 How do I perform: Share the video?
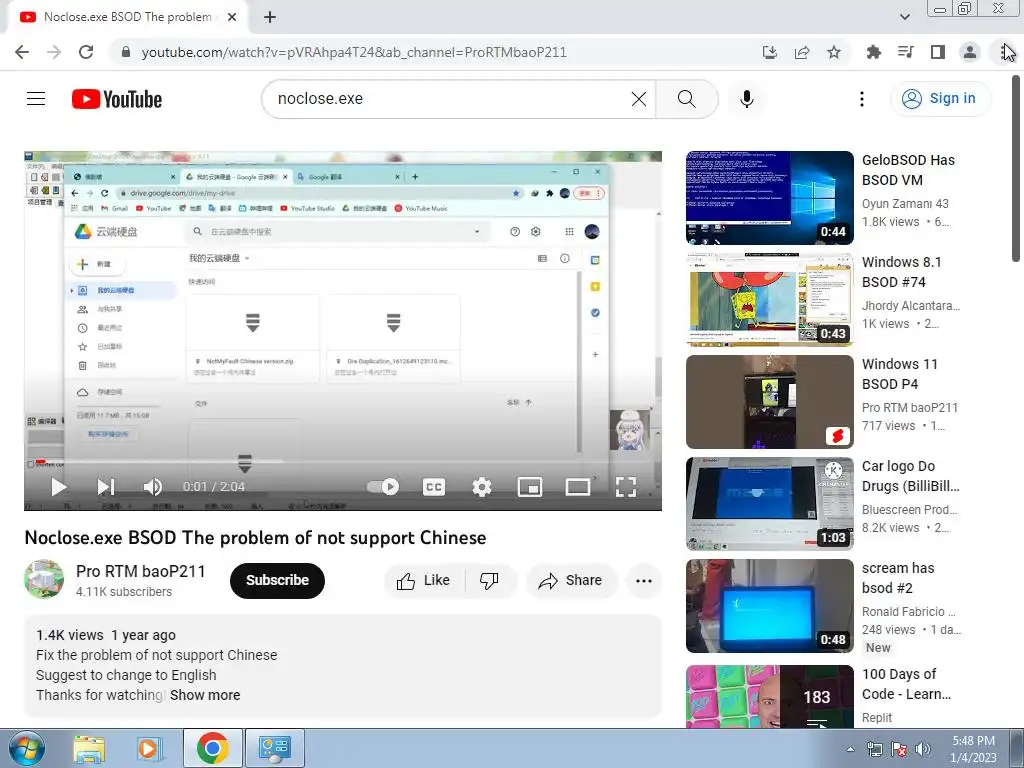point(570,580)
